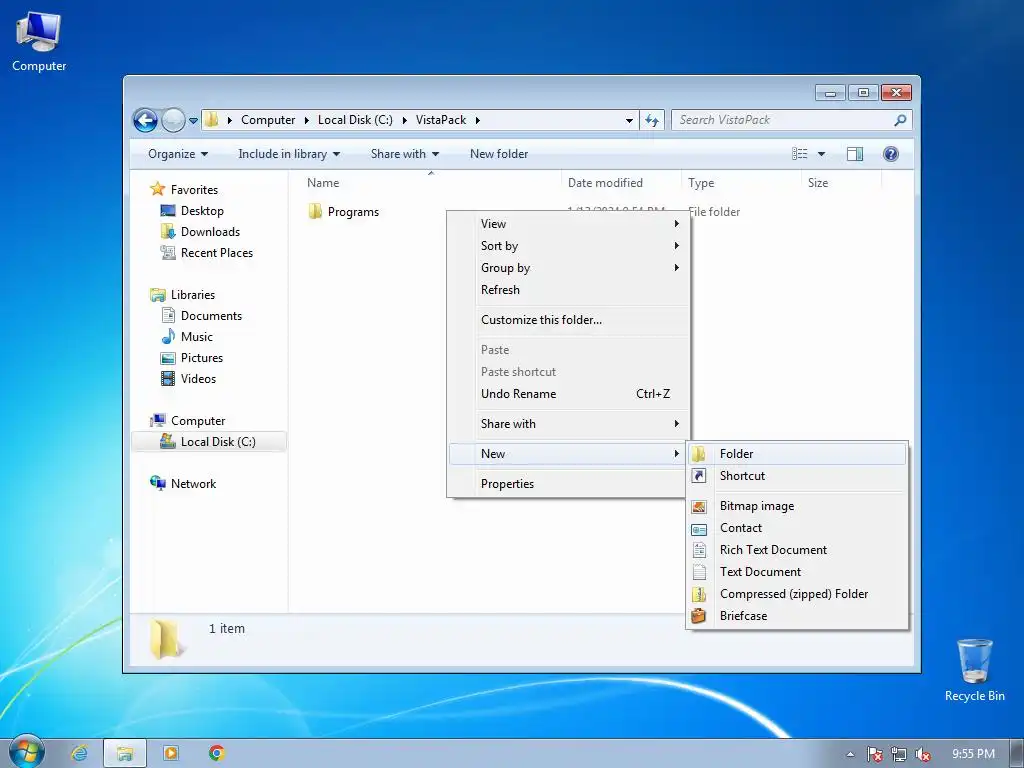Screen dimensions: 1024x768
Task: Create a new Briefcase
Action: pos(797,616)
